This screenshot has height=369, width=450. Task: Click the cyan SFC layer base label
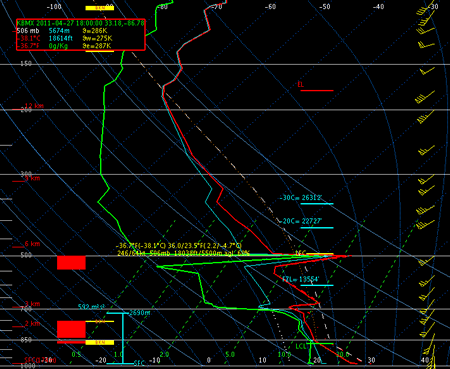[139, 363]
